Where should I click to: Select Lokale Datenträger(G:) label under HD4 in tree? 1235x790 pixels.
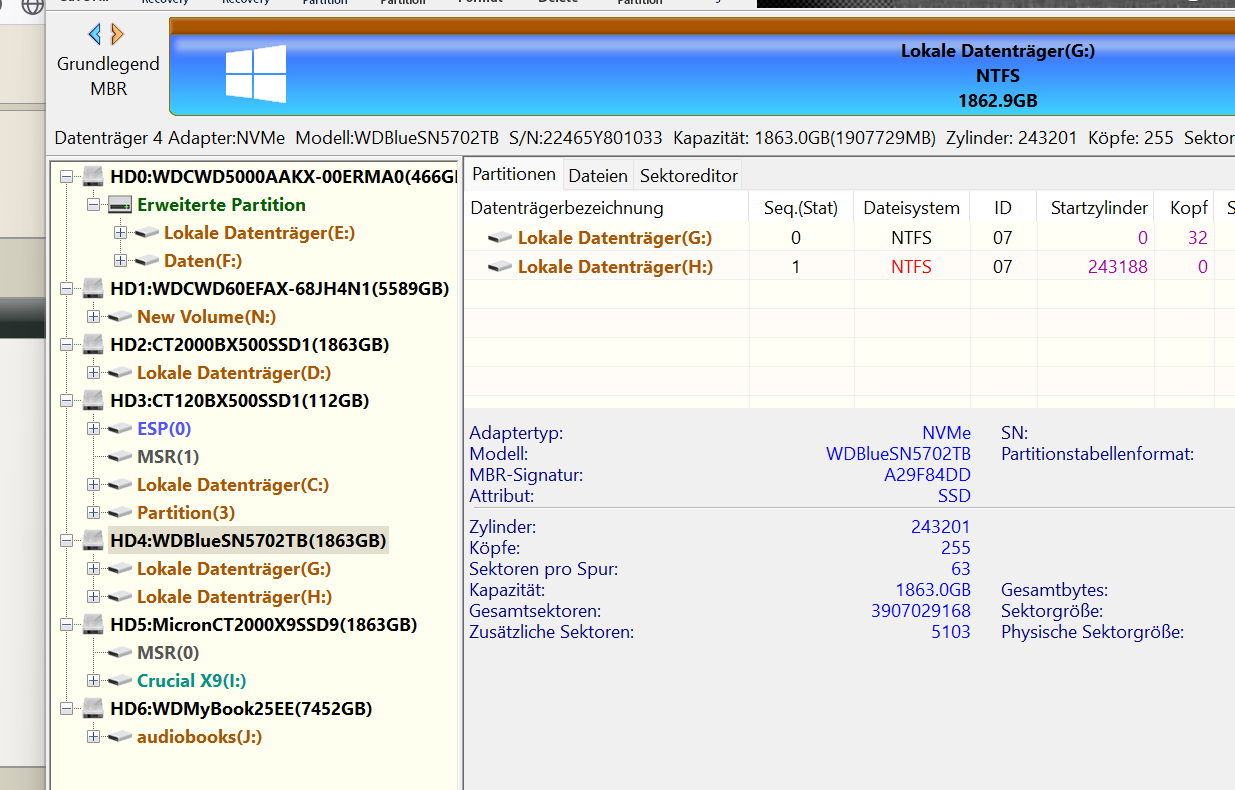(234, 569)
